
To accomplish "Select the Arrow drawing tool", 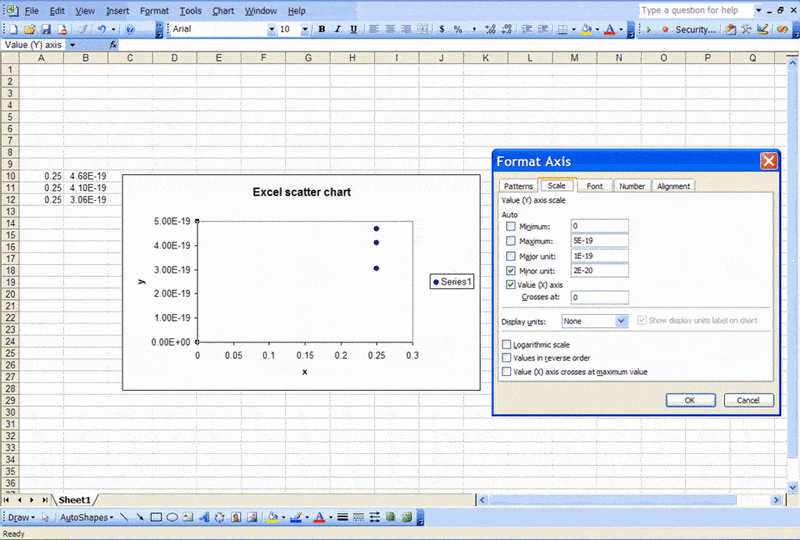I will [140, 518].
